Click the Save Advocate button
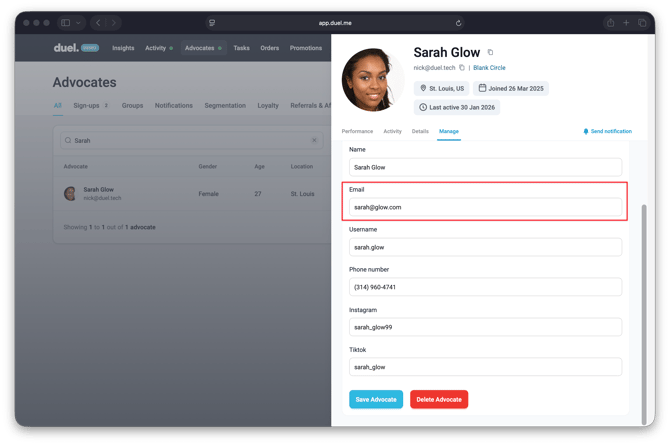Image resolution: width=670 pixels, height=445 pixels. pos(376,399)
